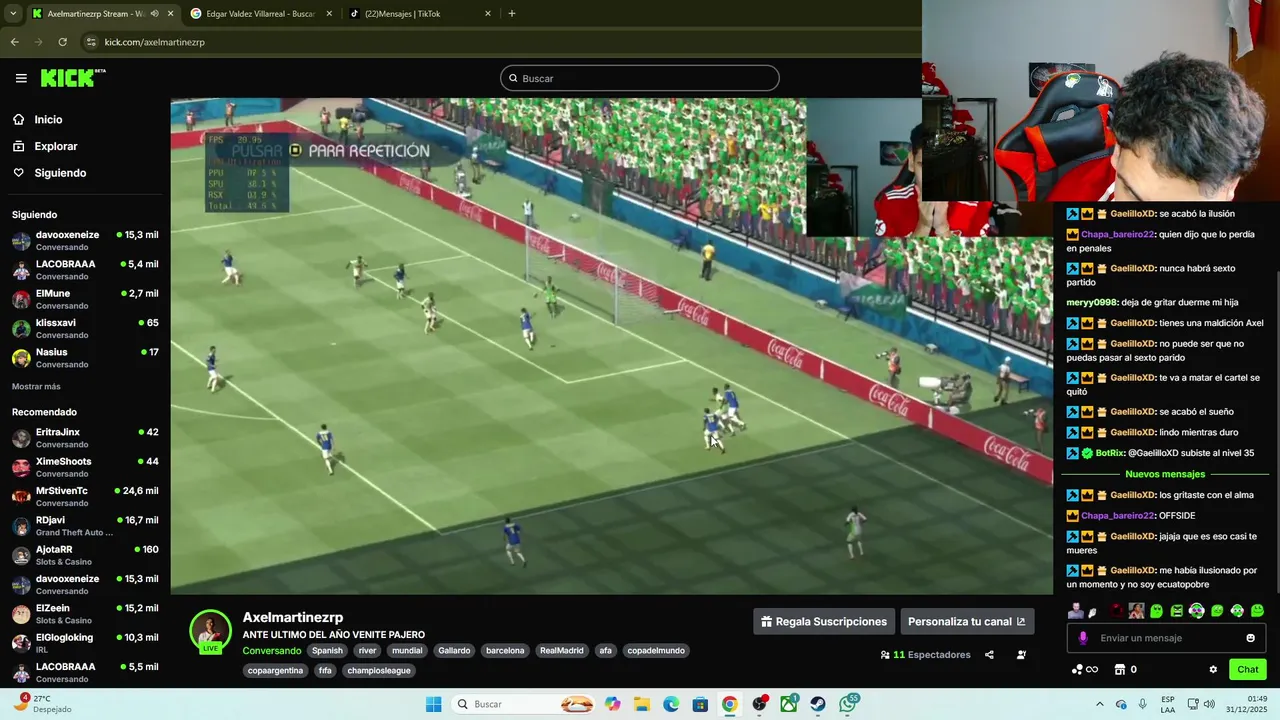This screenshot has height=720, width=1280.
Task: Open WhatsApp from the taskbar
Action: tap(848, 704)
